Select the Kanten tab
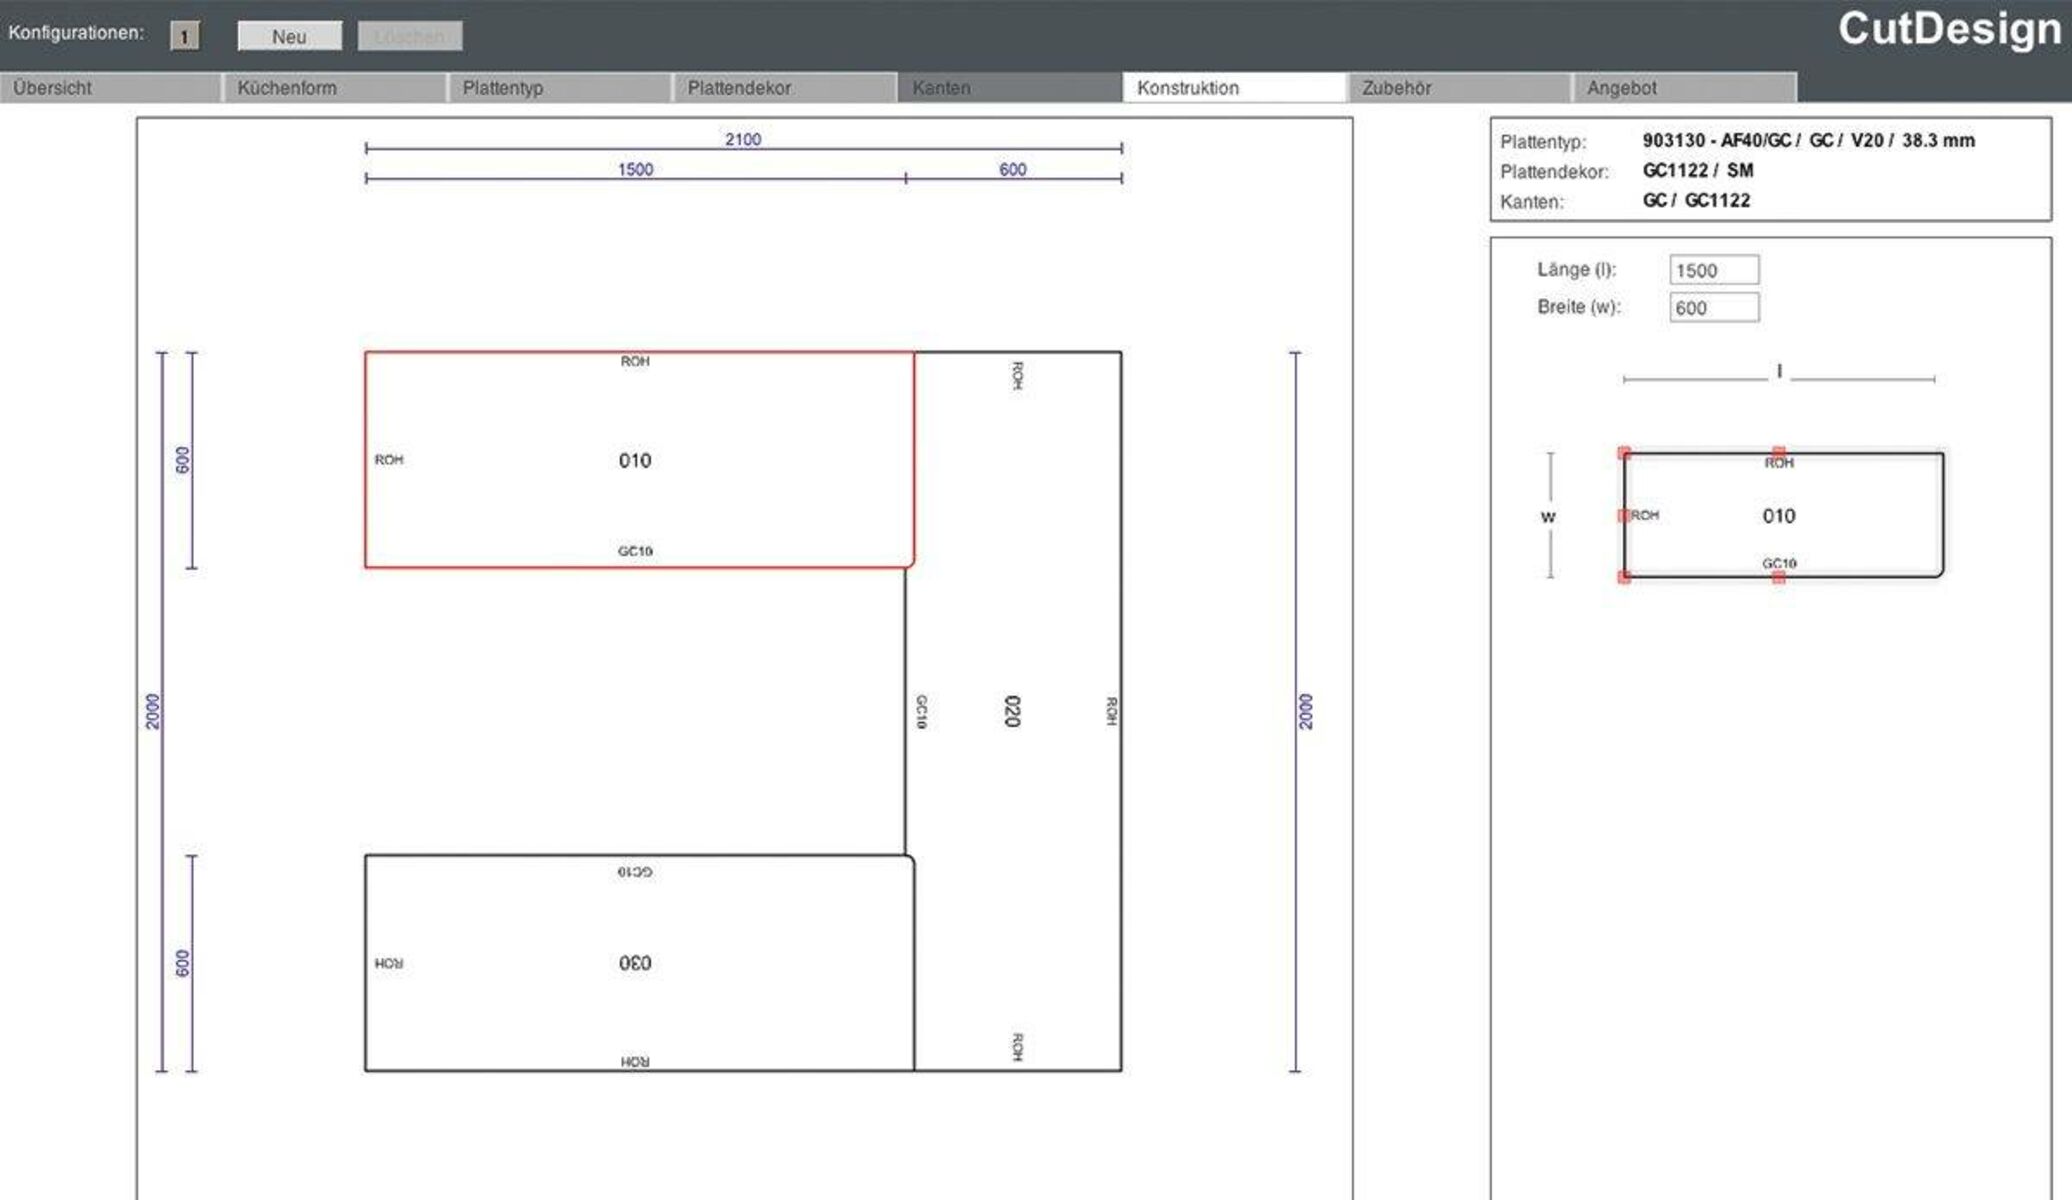The height and width of the screenshot is (1200, 2072). tap(1008, 88)
